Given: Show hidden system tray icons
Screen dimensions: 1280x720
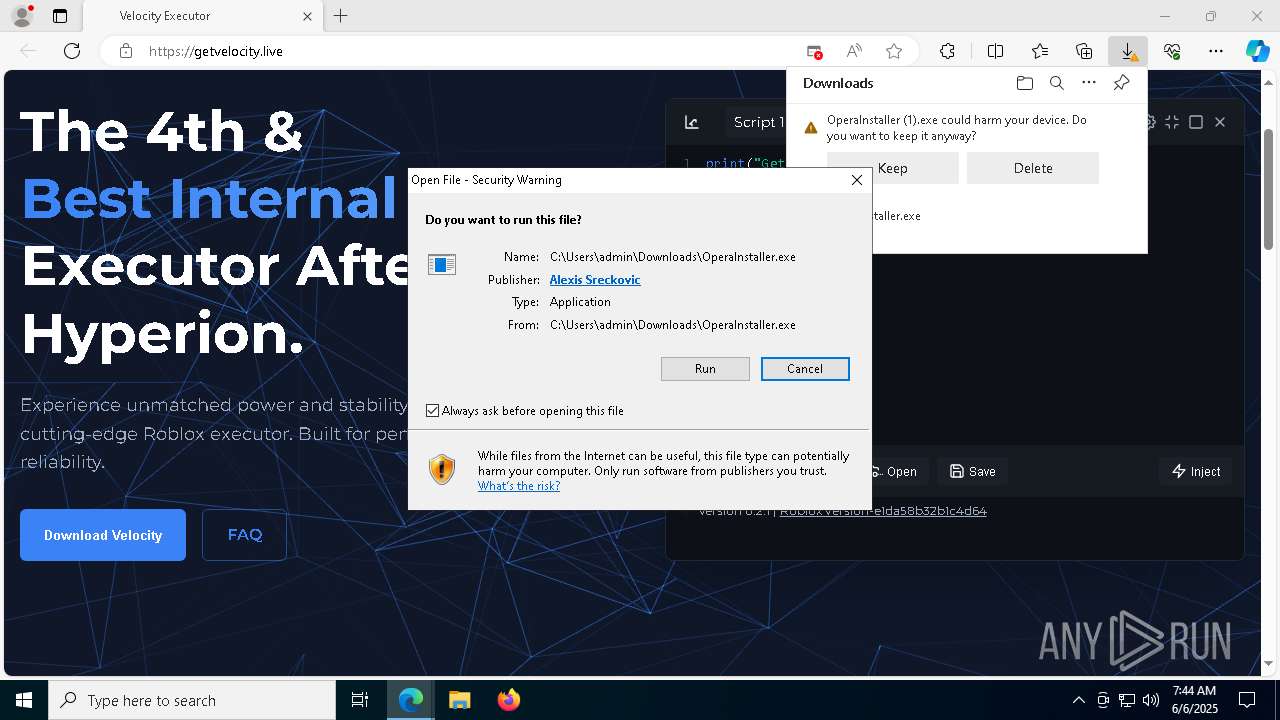Looking at the screenshot, I should click(x=1078, y=700).
